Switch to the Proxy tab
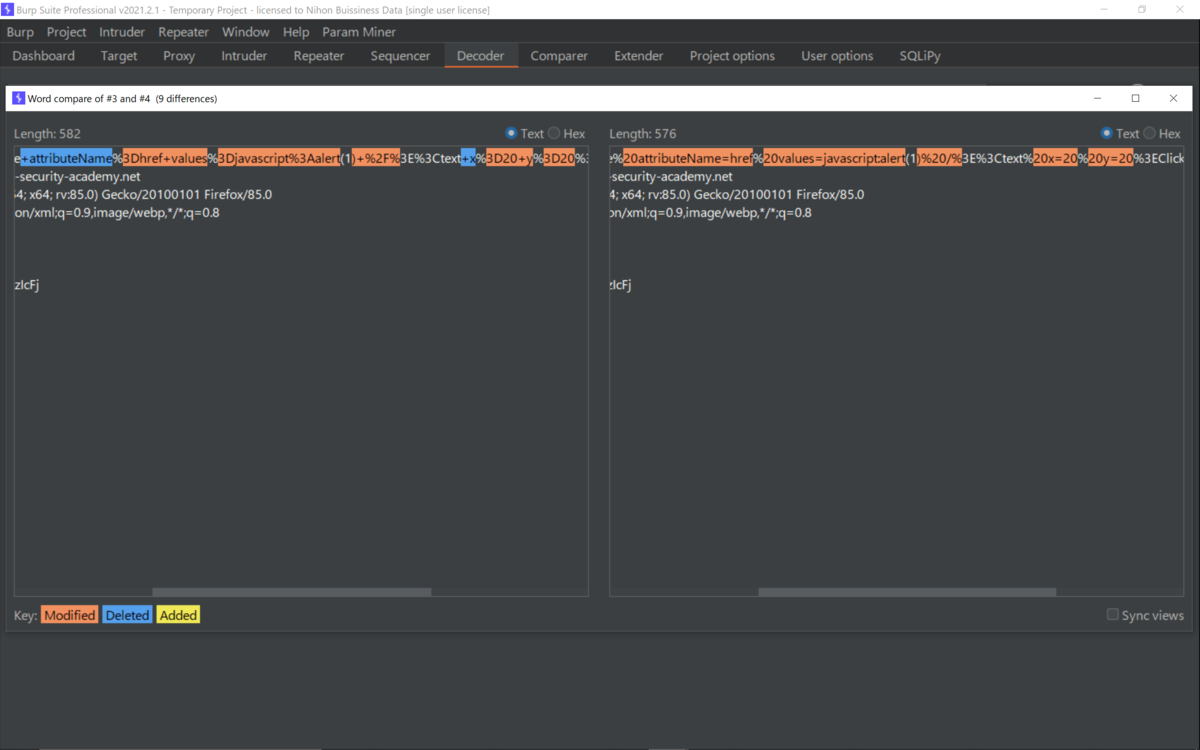Screen dimensions: 1200x750 point(179,56)
